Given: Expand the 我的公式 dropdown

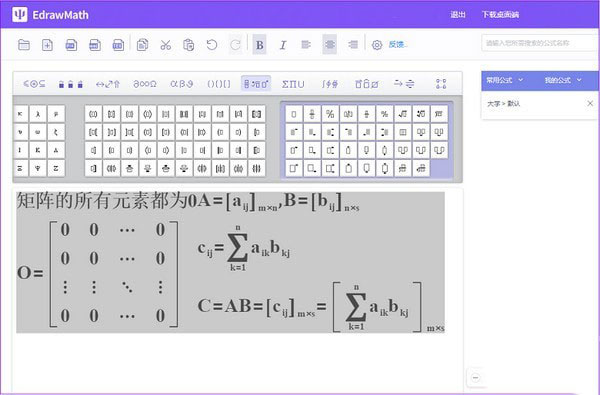Looking at the screenshot, I should pyautogui.click(x=563, y=80).
